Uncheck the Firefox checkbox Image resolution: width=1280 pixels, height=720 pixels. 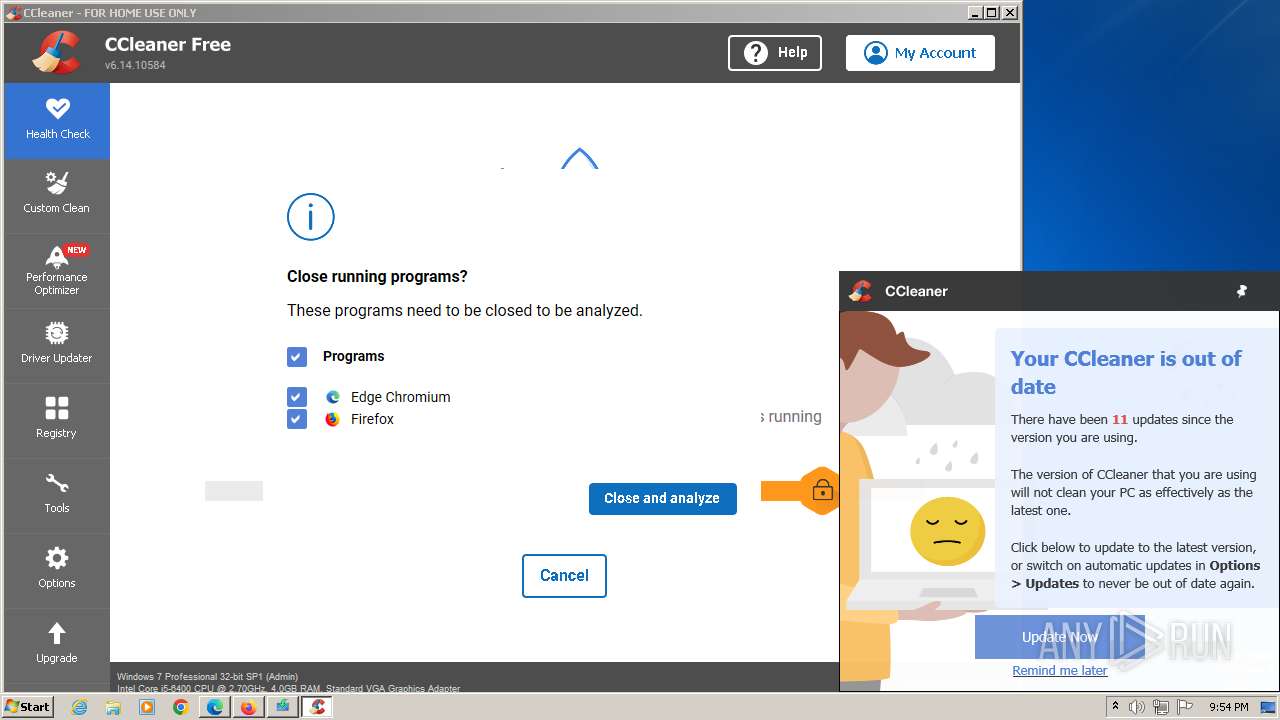297,419
